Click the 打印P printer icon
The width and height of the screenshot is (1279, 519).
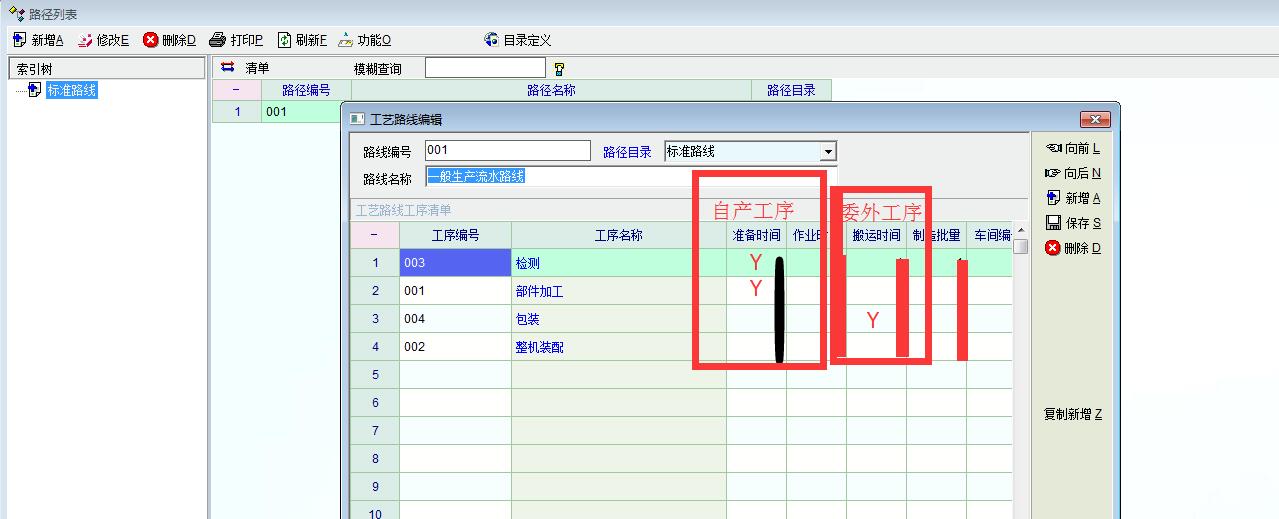click(218, 40)
